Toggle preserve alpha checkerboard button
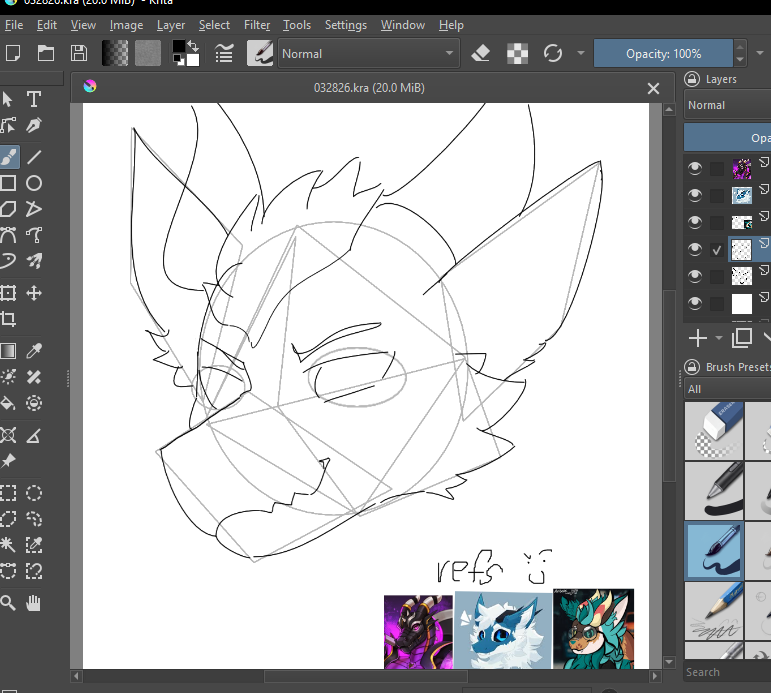The width and height of the screenshot is (771, 693). point(517,53)
